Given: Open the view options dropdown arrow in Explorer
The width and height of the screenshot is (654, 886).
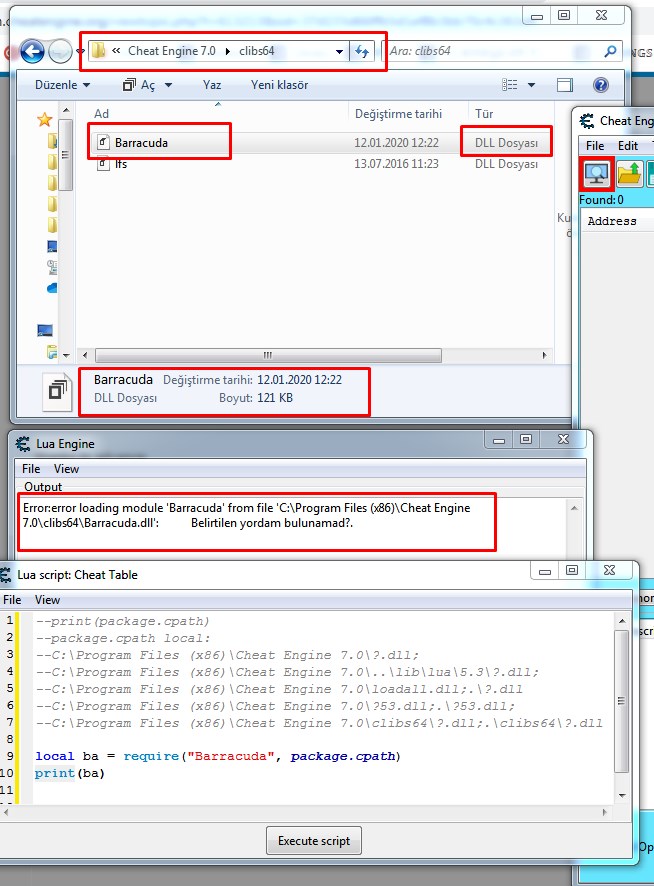Looking at the screenshot, I should coord(531,85).
